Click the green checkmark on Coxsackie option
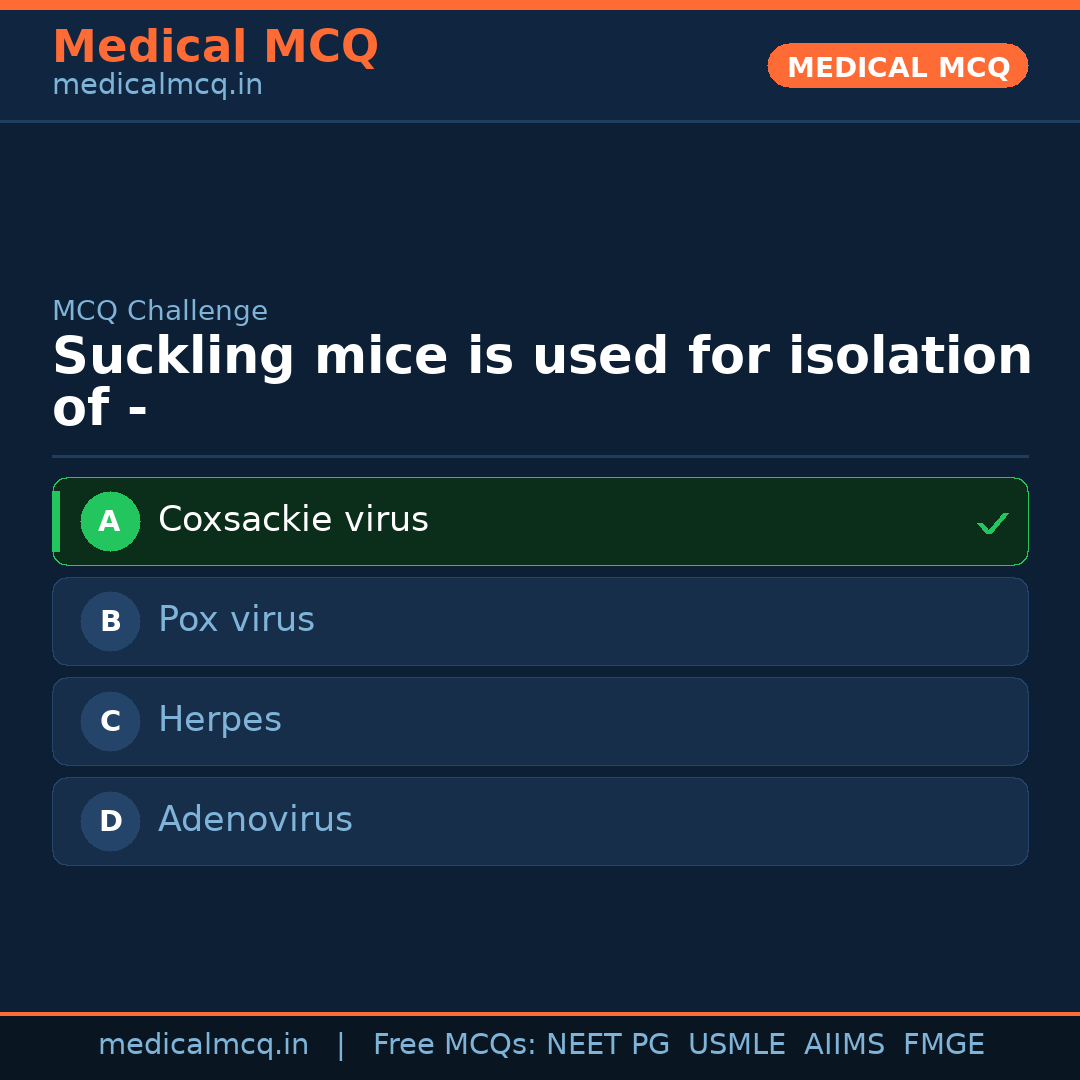 pos(992,523)
